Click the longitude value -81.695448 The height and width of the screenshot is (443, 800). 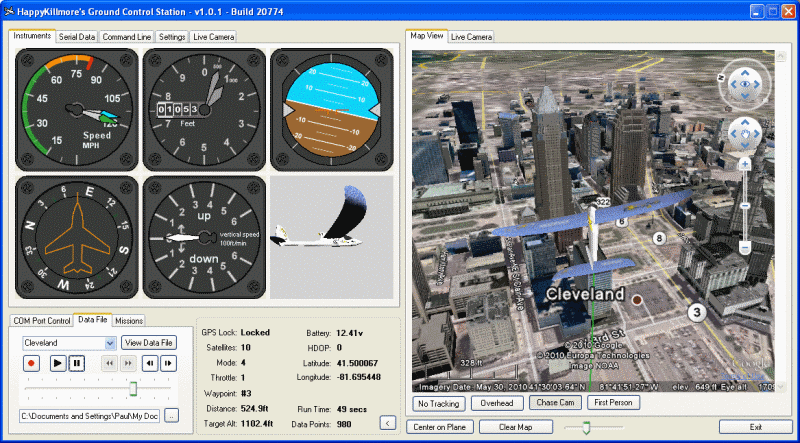click(x=359, y=378)
